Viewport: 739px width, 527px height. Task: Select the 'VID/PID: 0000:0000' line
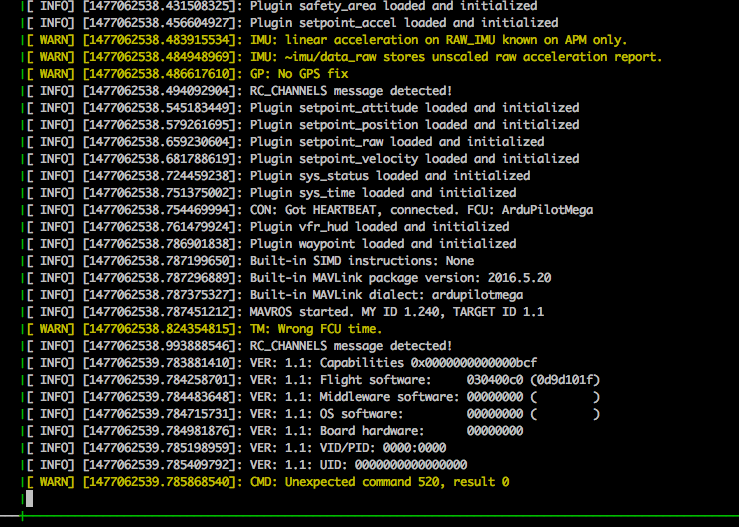236,448
